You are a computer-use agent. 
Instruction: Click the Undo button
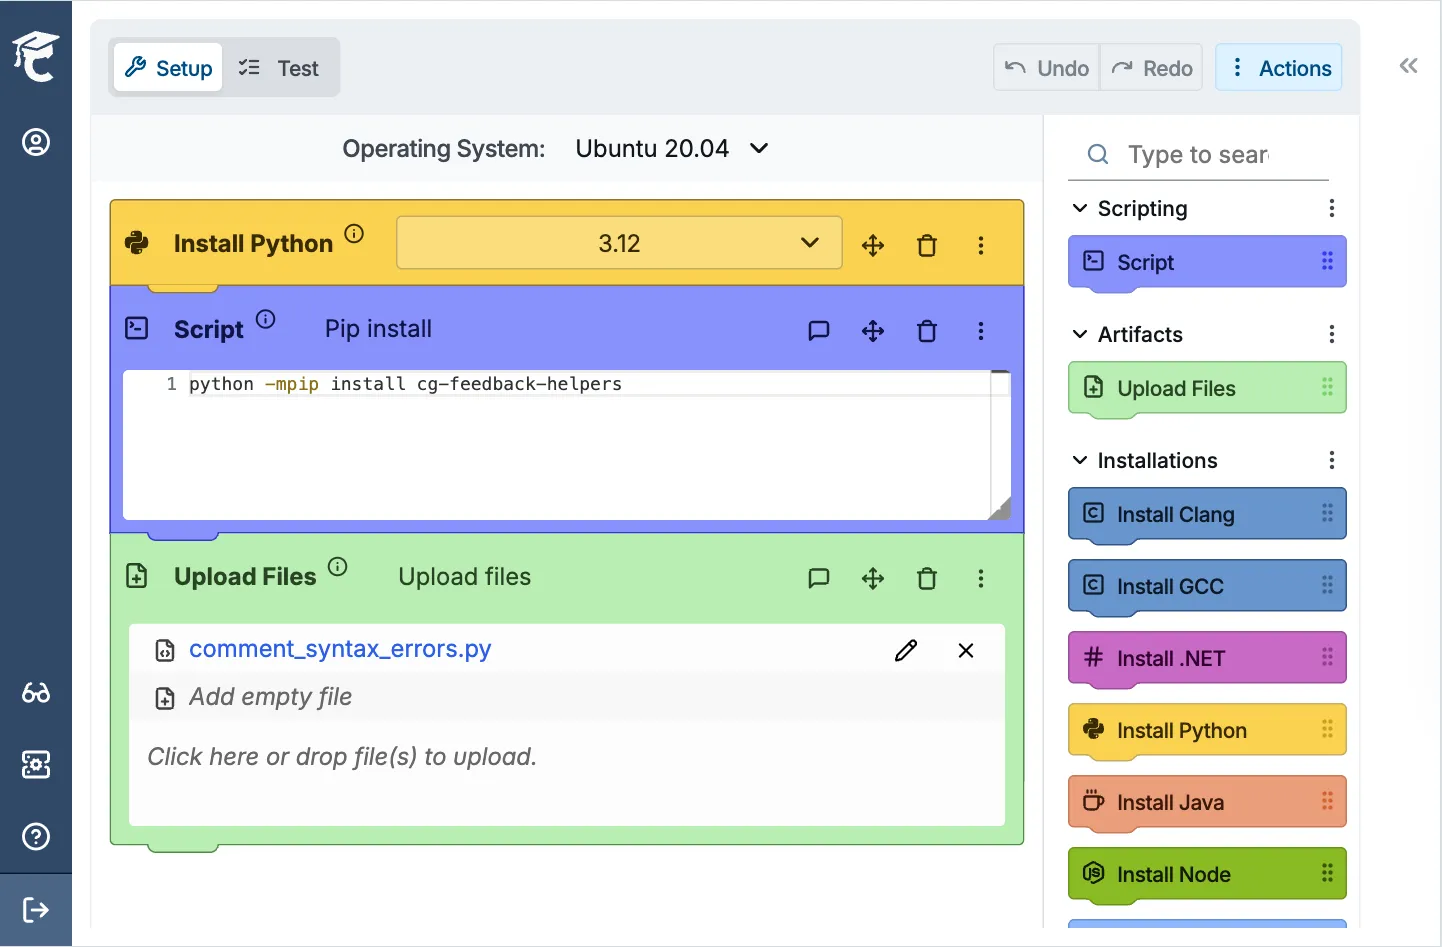tap(1045, 67)
